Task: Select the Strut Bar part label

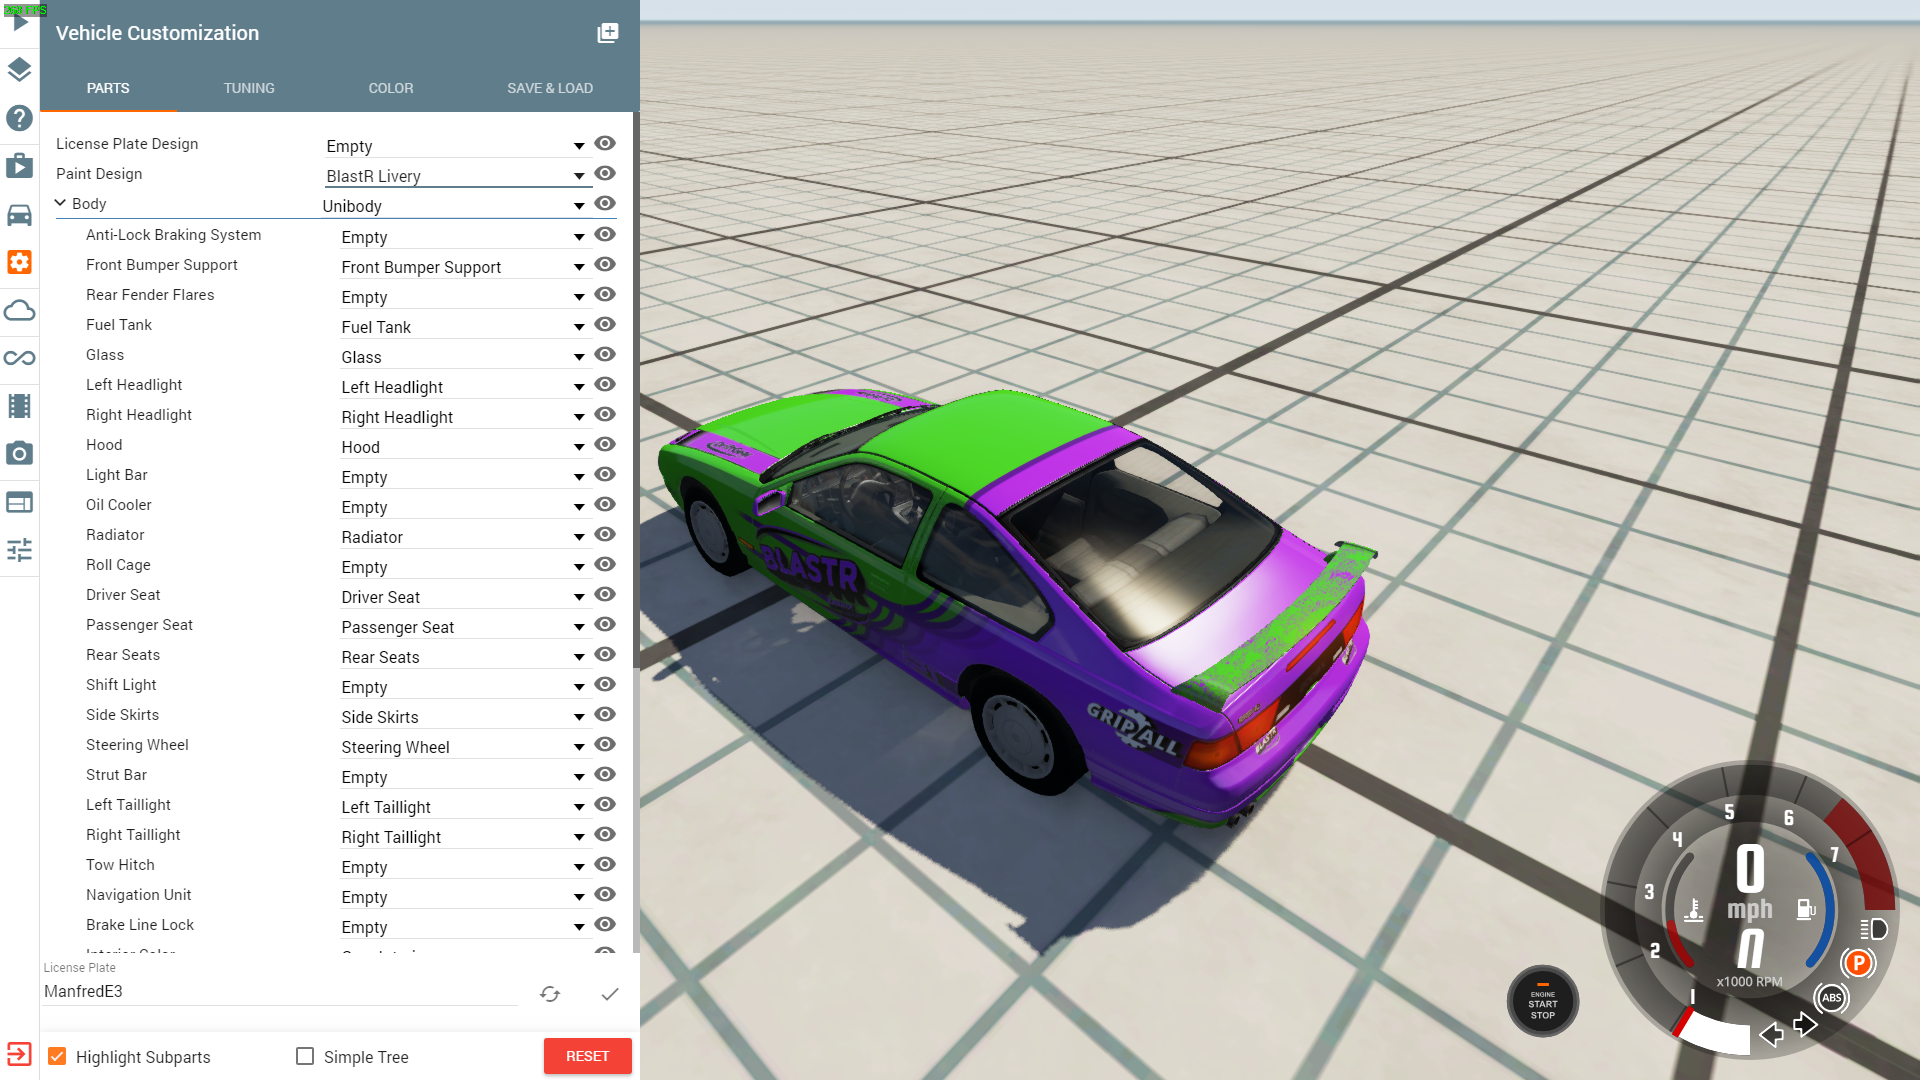Action: point(116,775)
